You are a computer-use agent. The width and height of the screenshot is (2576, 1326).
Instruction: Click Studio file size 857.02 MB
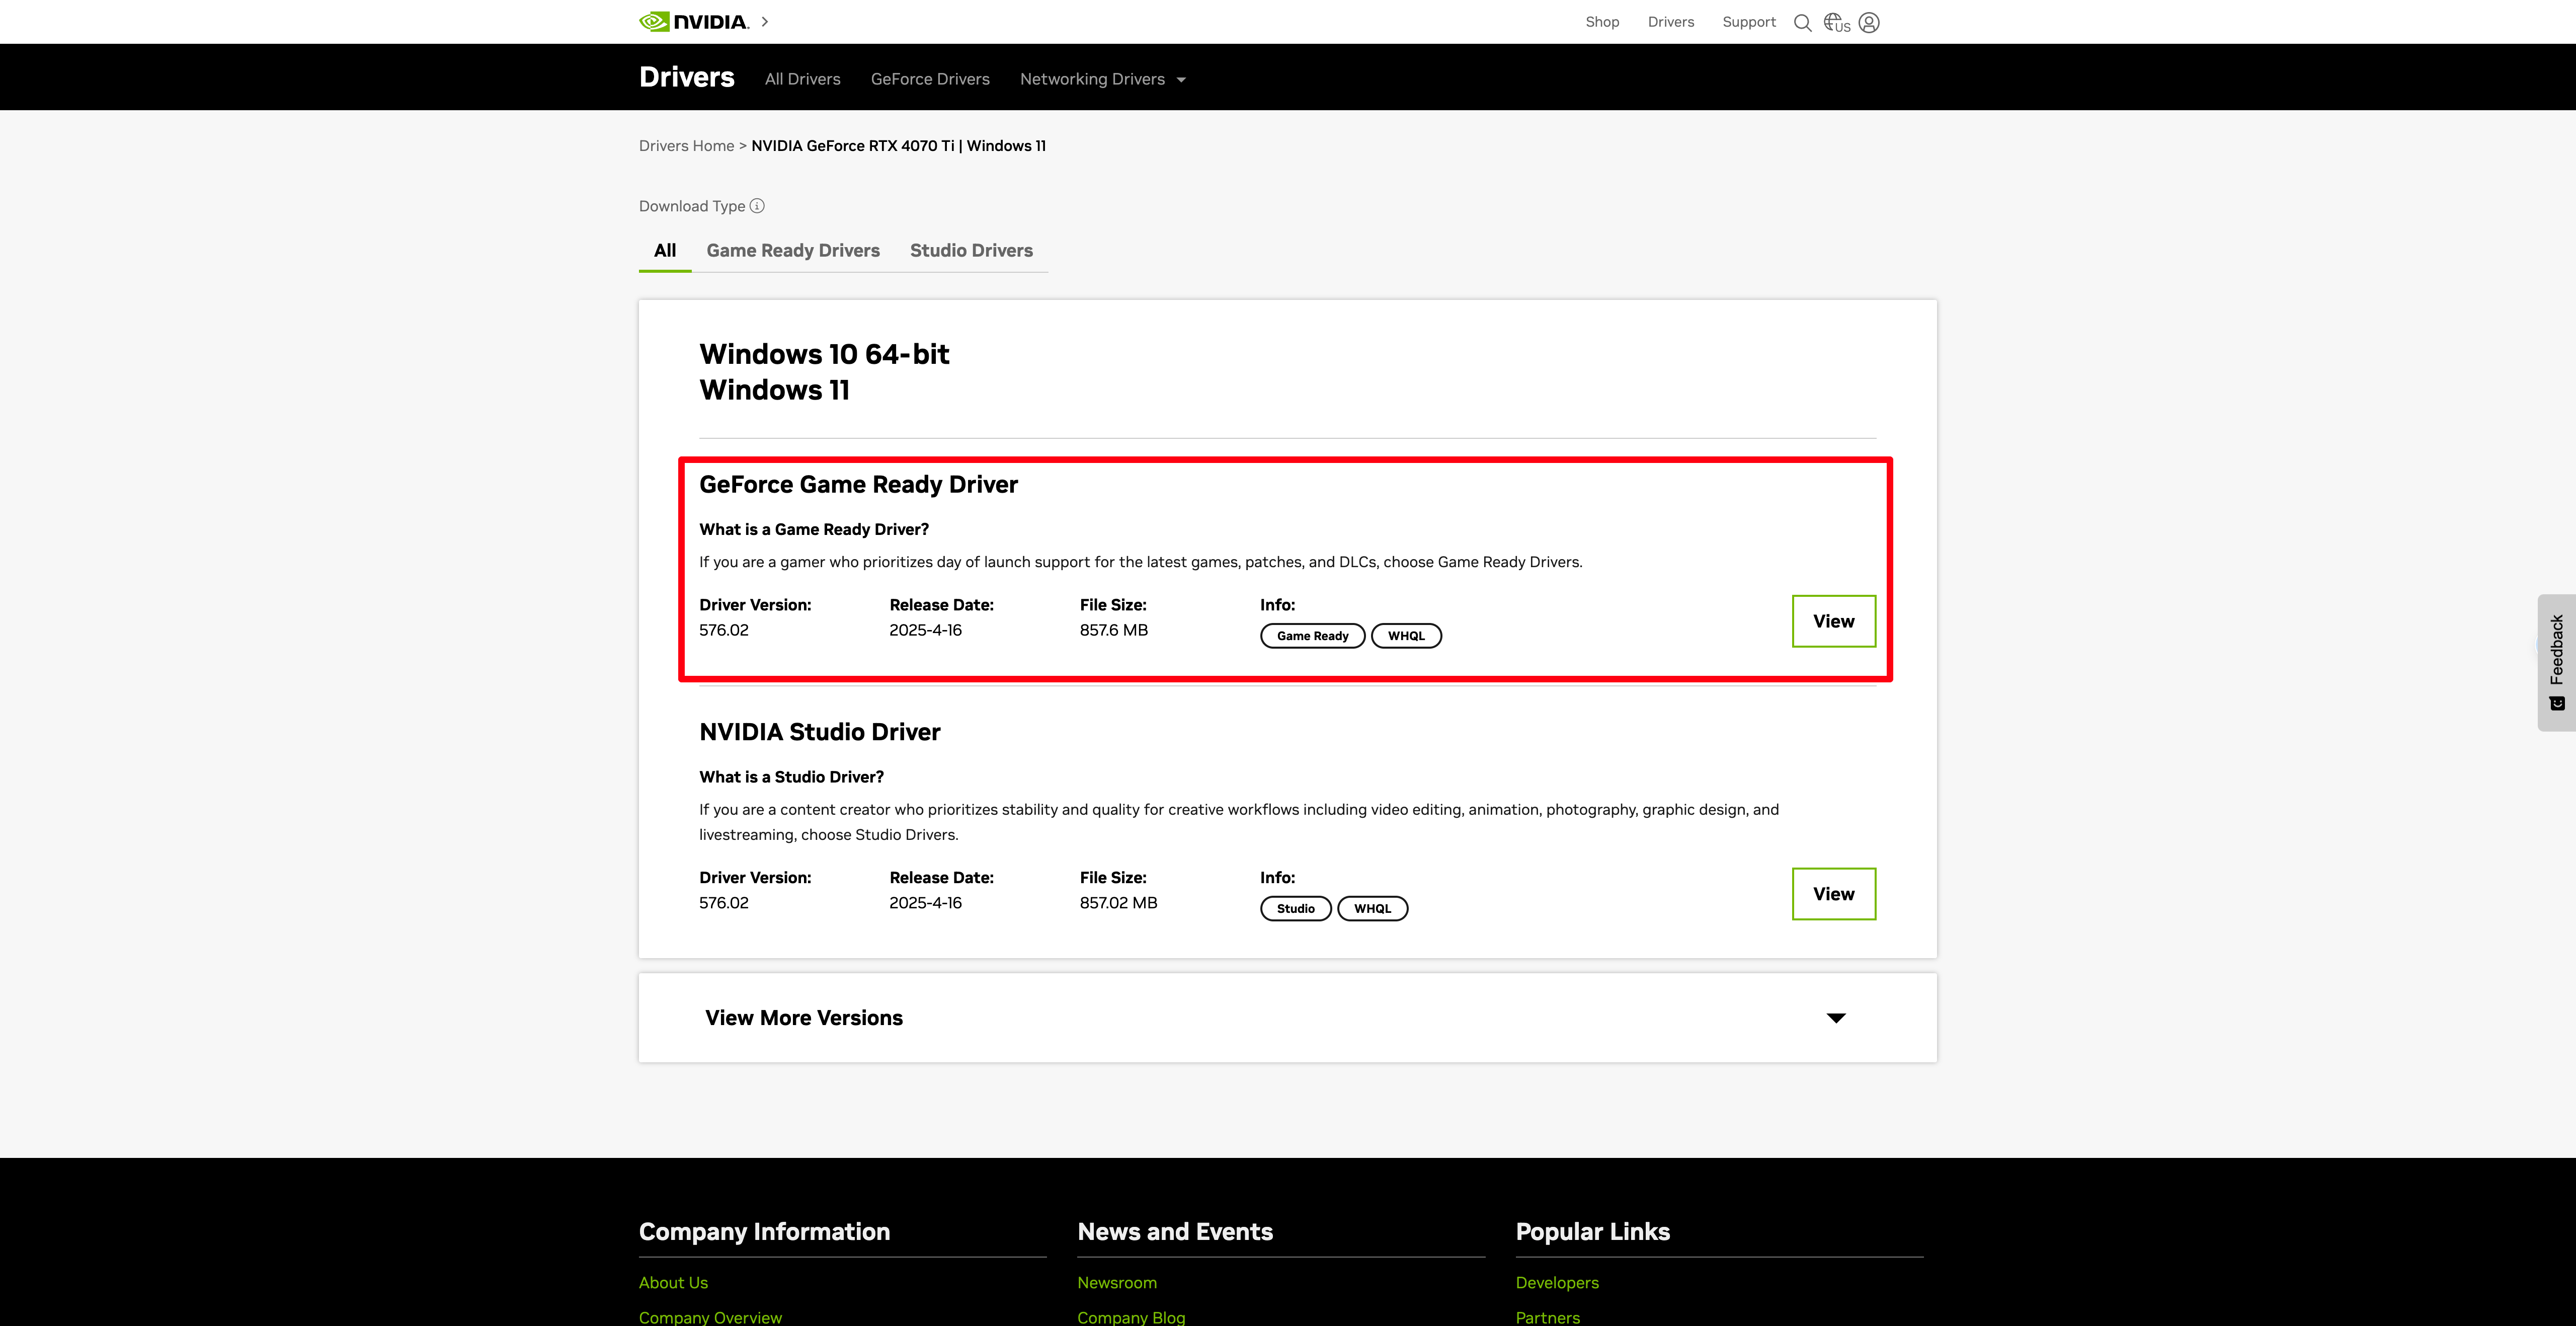point(1118,903)
